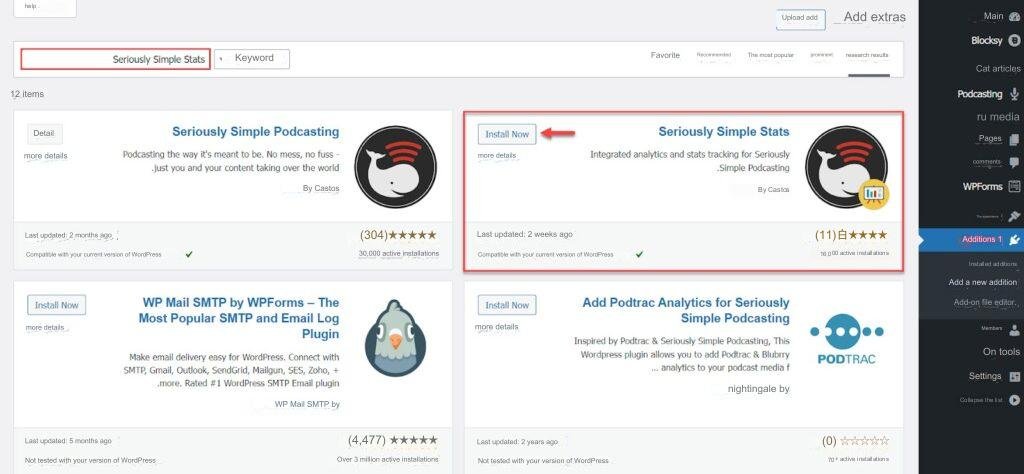Click the help button at top
1024x474 pixels.
(x=45, y=7)
